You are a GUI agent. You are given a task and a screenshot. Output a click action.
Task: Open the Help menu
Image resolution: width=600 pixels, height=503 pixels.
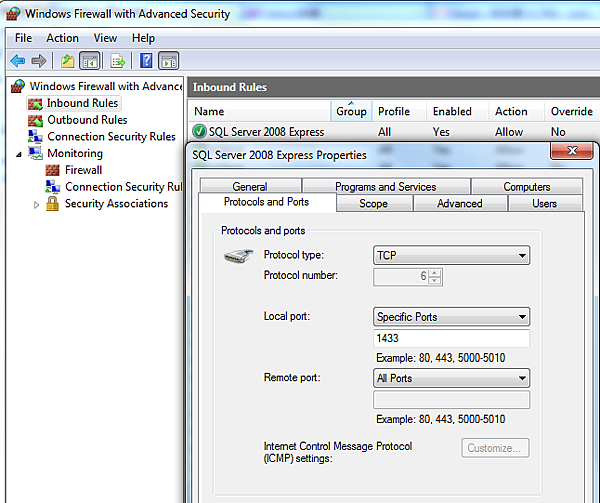[143, 38]
